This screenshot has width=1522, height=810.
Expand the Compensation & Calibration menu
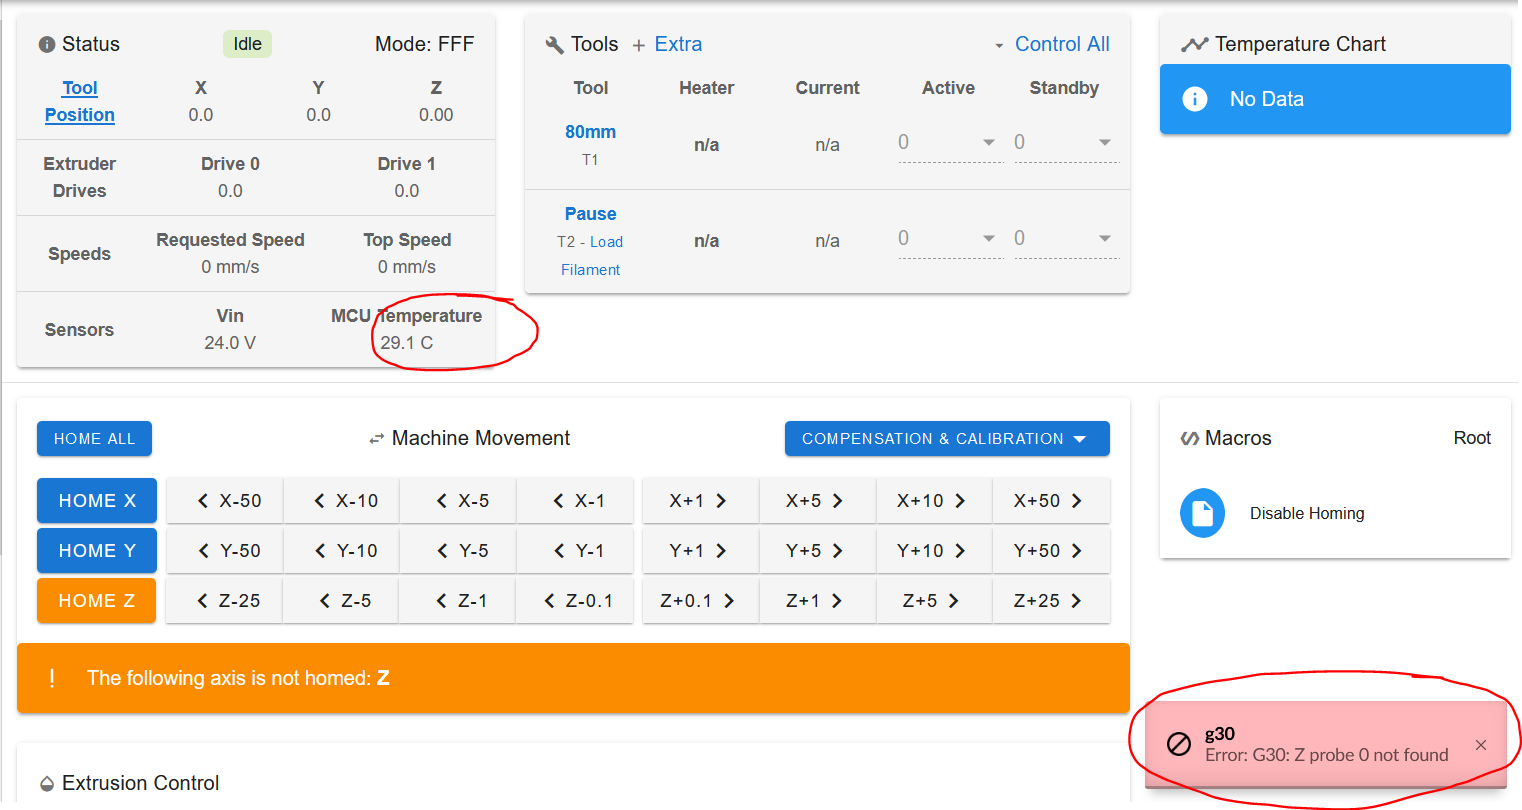pos(947,439)
